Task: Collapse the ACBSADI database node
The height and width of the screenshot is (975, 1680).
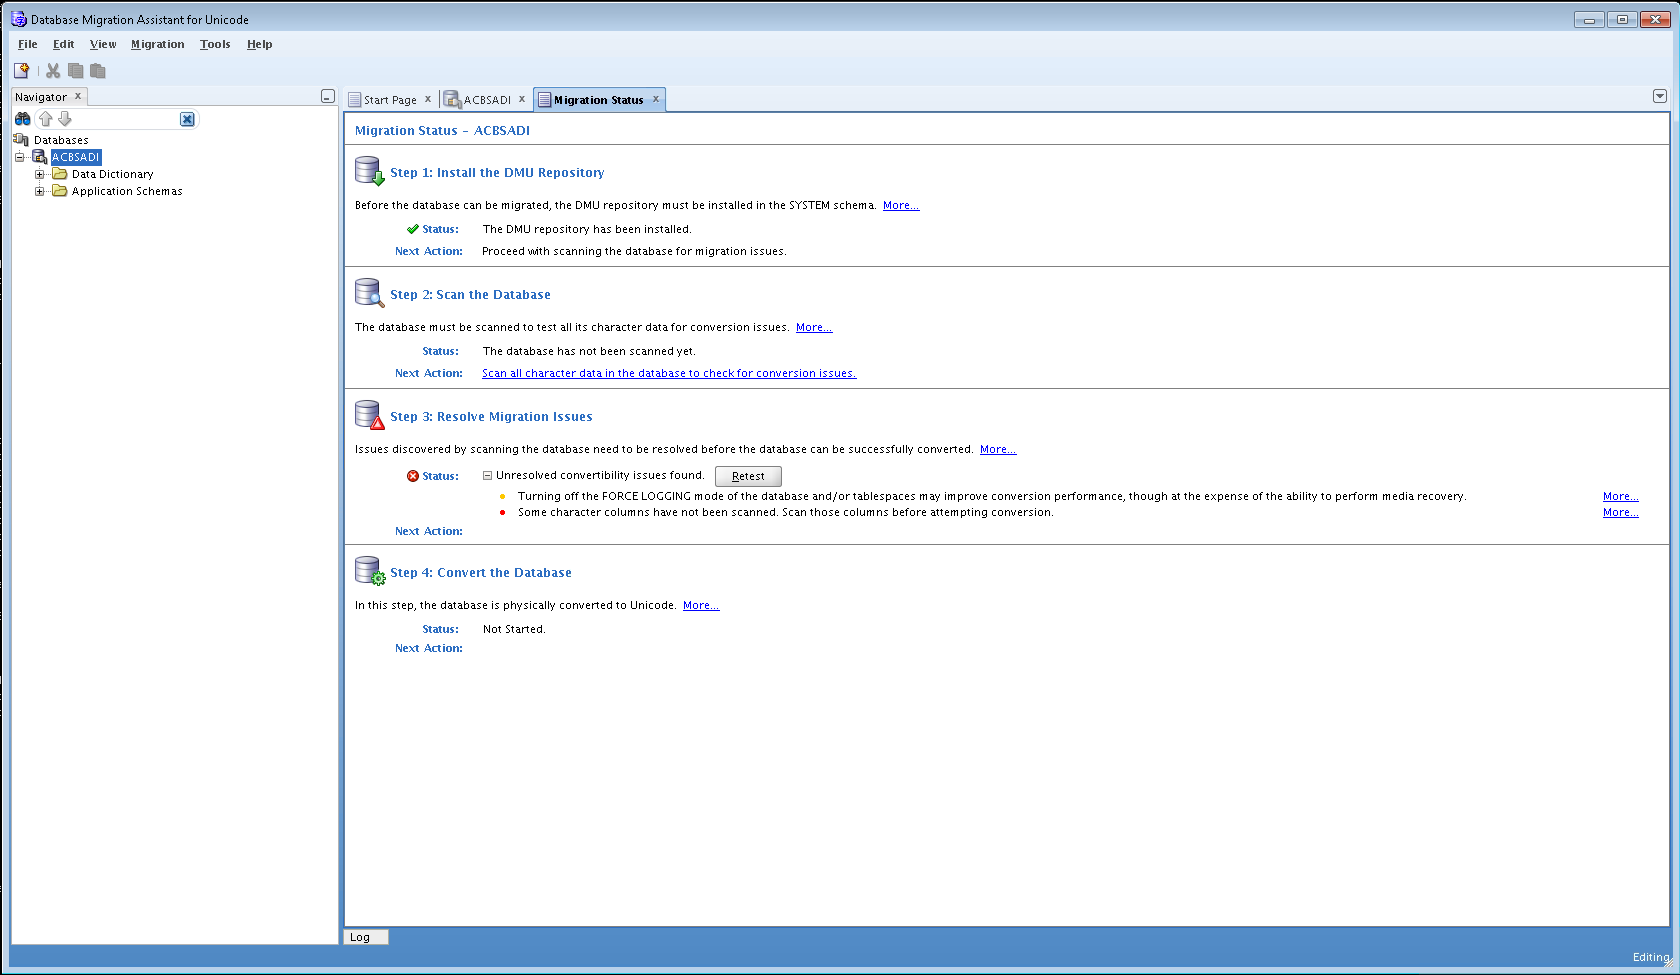Action: (19, 157)
